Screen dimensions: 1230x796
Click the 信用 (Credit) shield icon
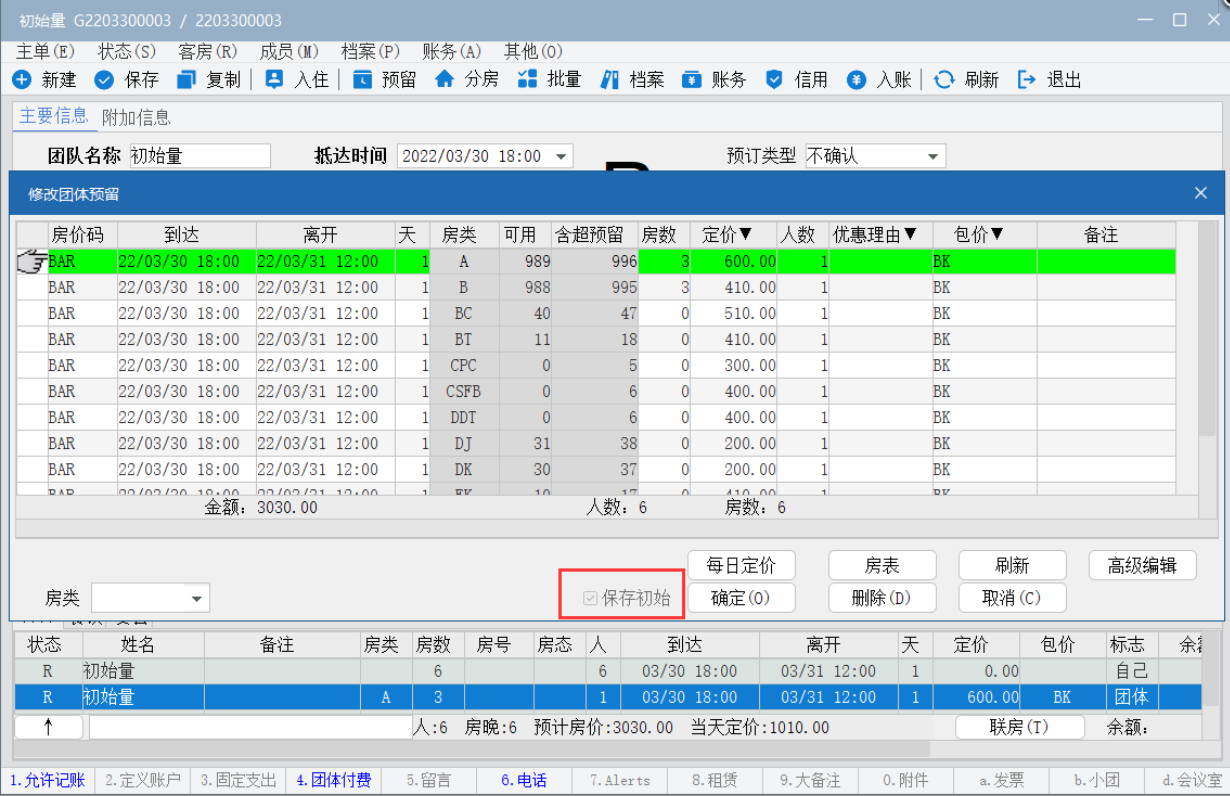click(774, 80)
